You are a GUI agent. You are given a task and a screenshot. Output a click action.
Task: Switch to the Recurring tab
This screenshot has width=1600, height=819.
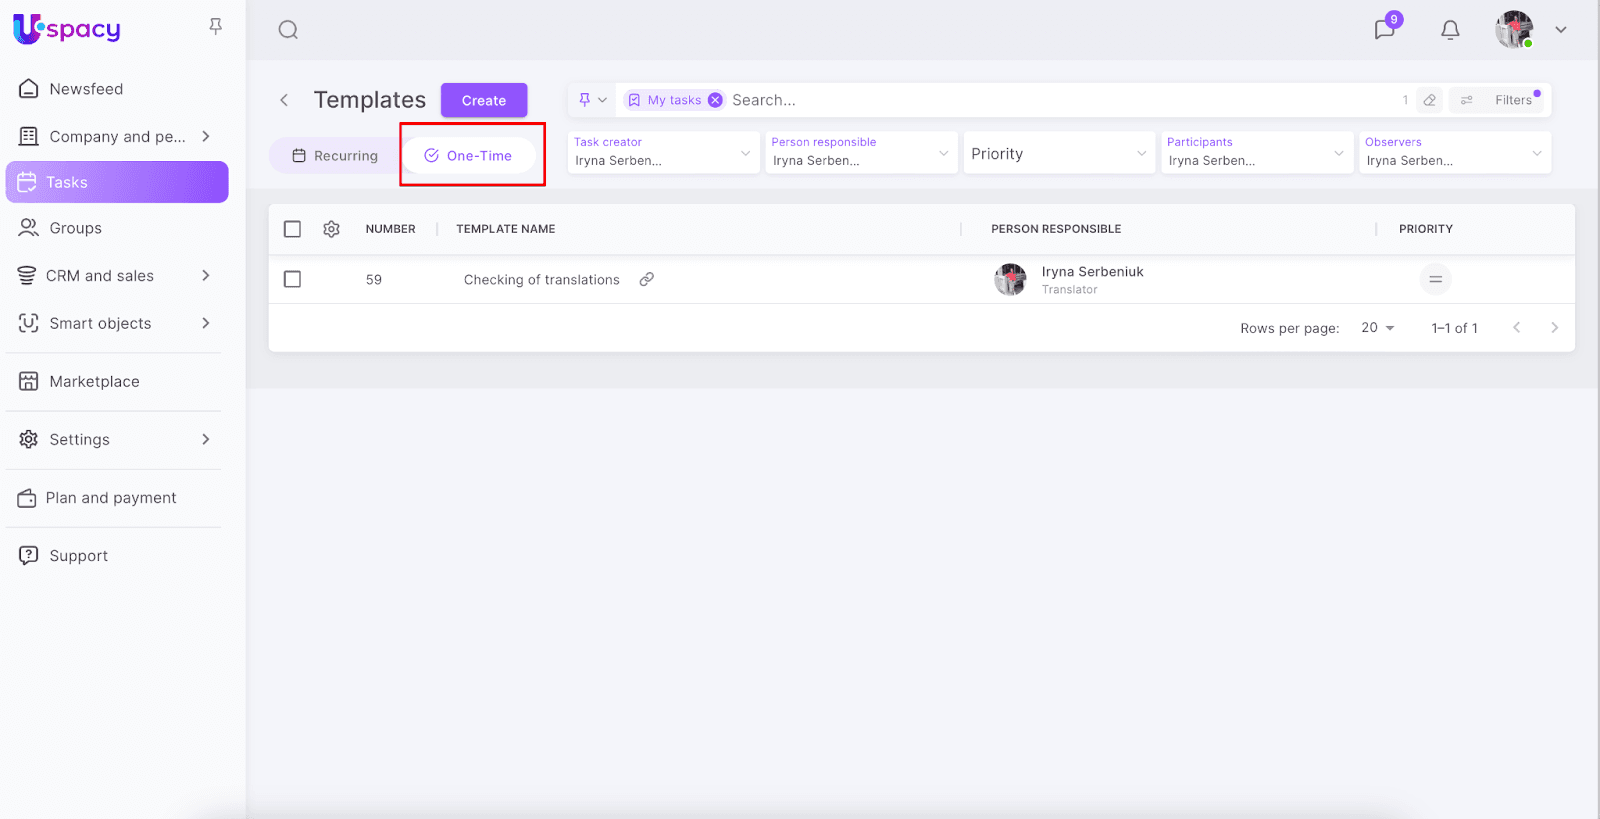pyautogui.click(x=335, y=156)
